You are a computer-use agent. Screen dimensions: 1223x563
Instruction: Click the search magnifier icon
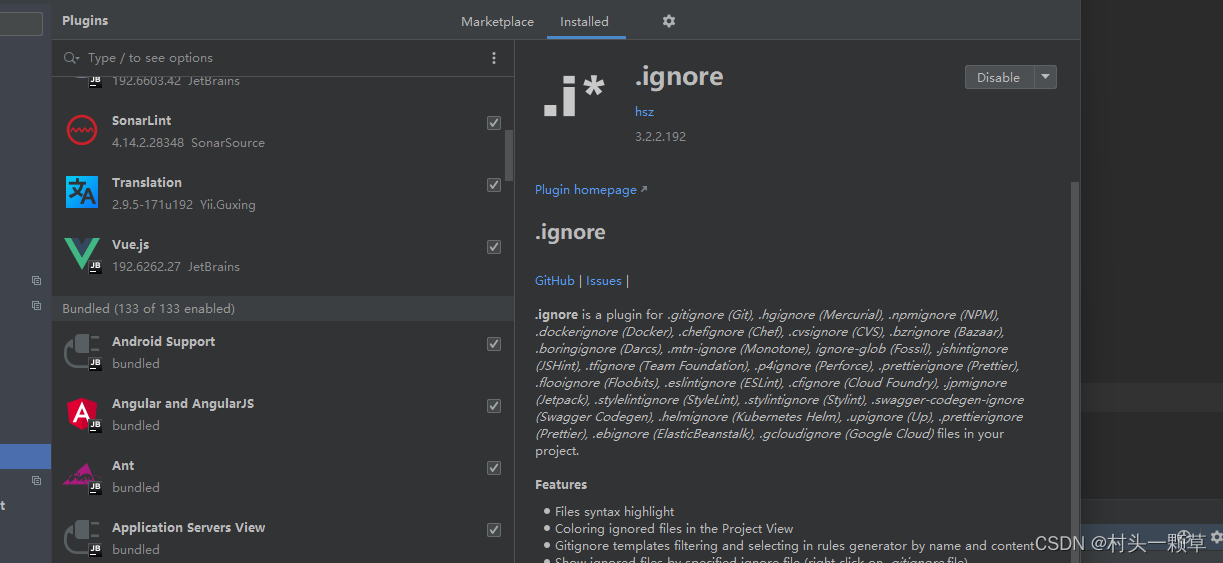[71, 58]
